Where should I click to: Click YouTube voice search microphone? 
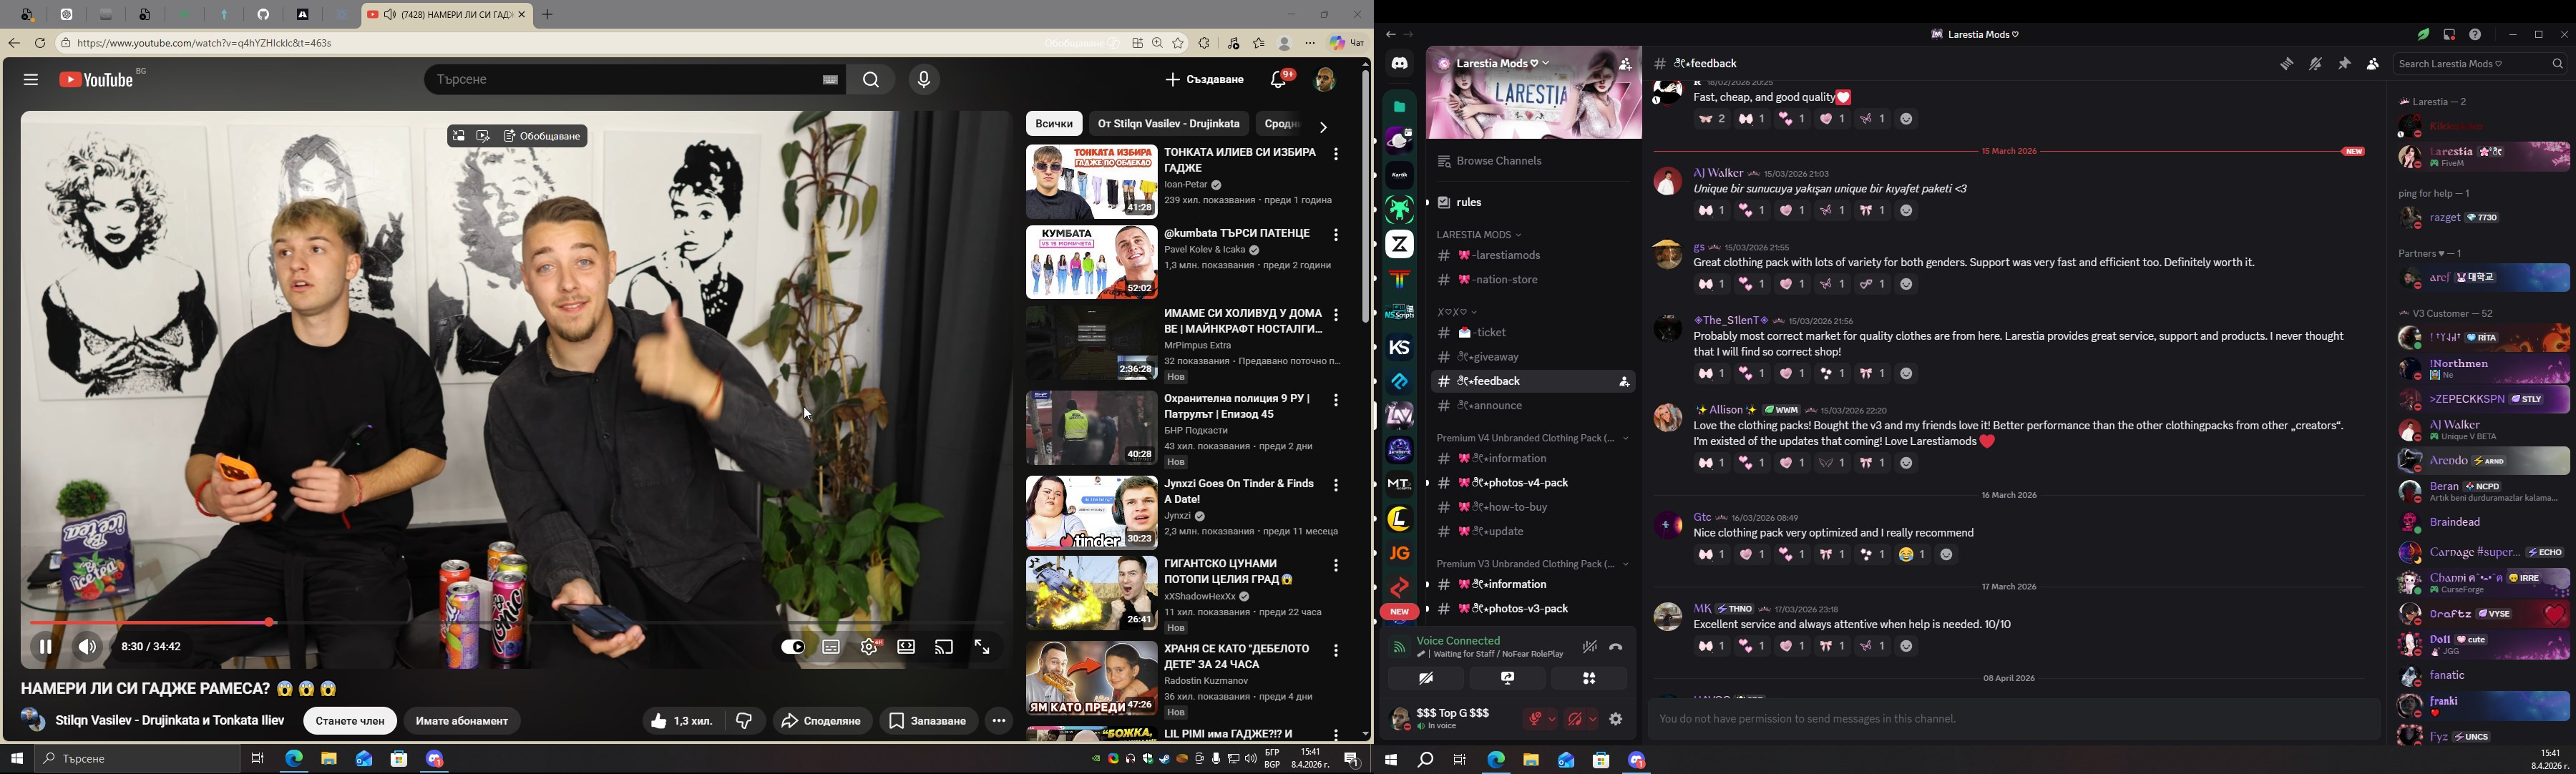[924, 80]
